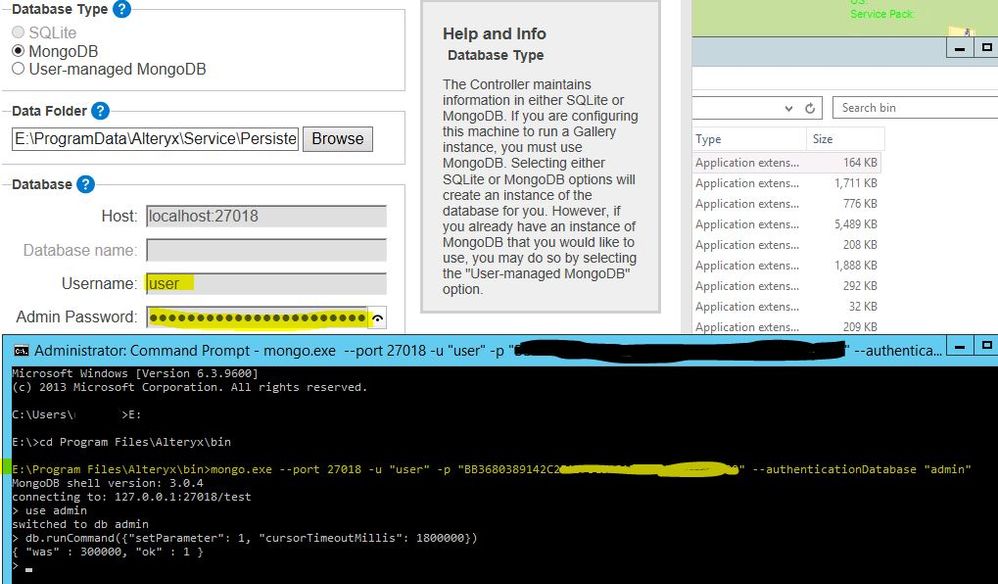Click the Host field showing localhost:27018

266,216
